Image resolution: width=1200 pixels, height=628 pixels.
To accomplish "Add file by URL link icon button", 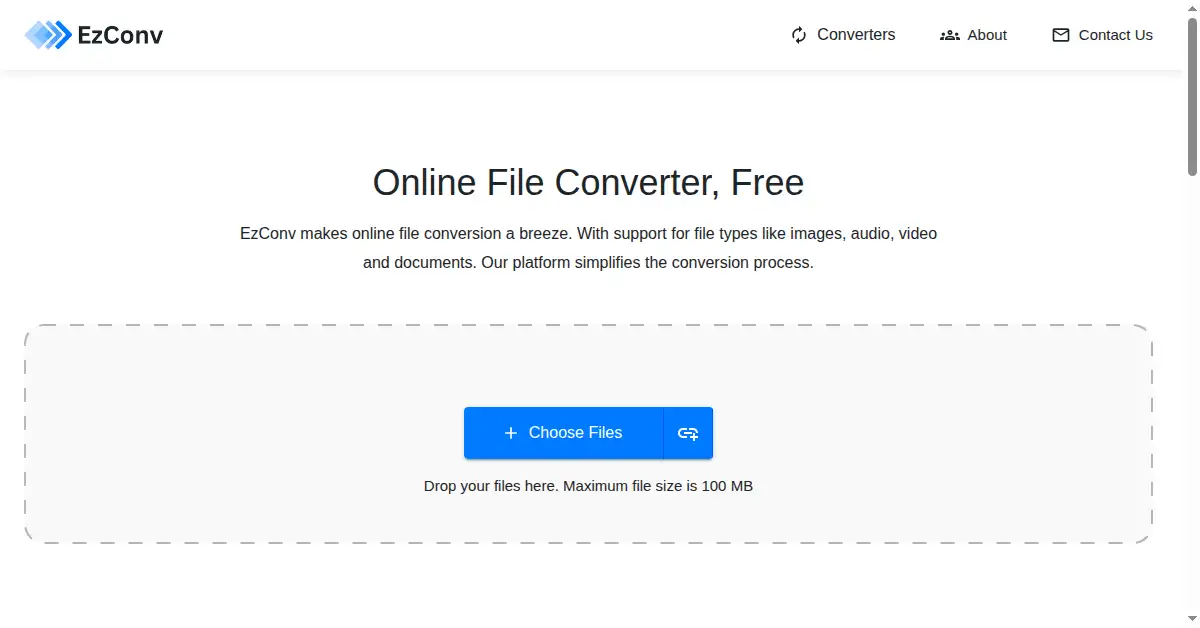I will [688, 433].
